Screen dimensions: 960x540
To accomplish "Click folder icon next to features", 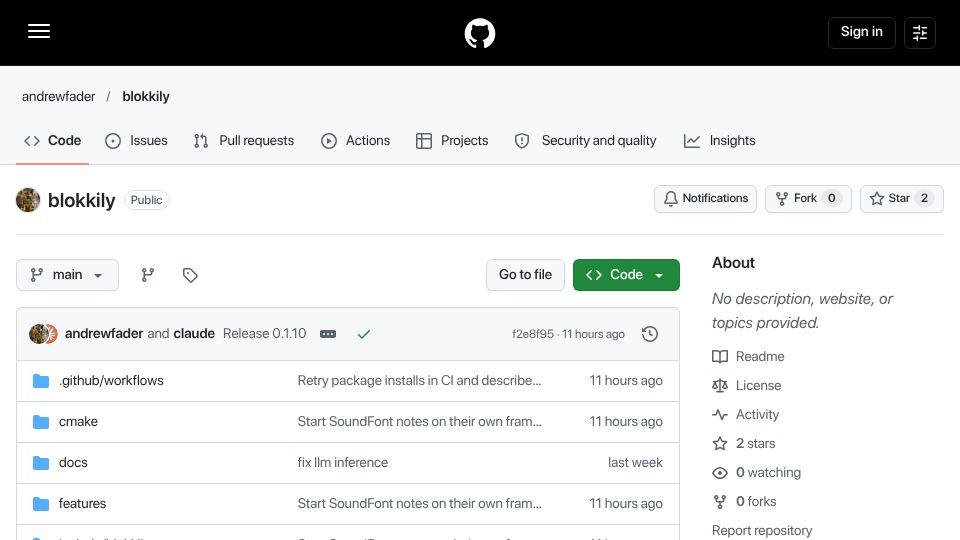I will point(41,504).
